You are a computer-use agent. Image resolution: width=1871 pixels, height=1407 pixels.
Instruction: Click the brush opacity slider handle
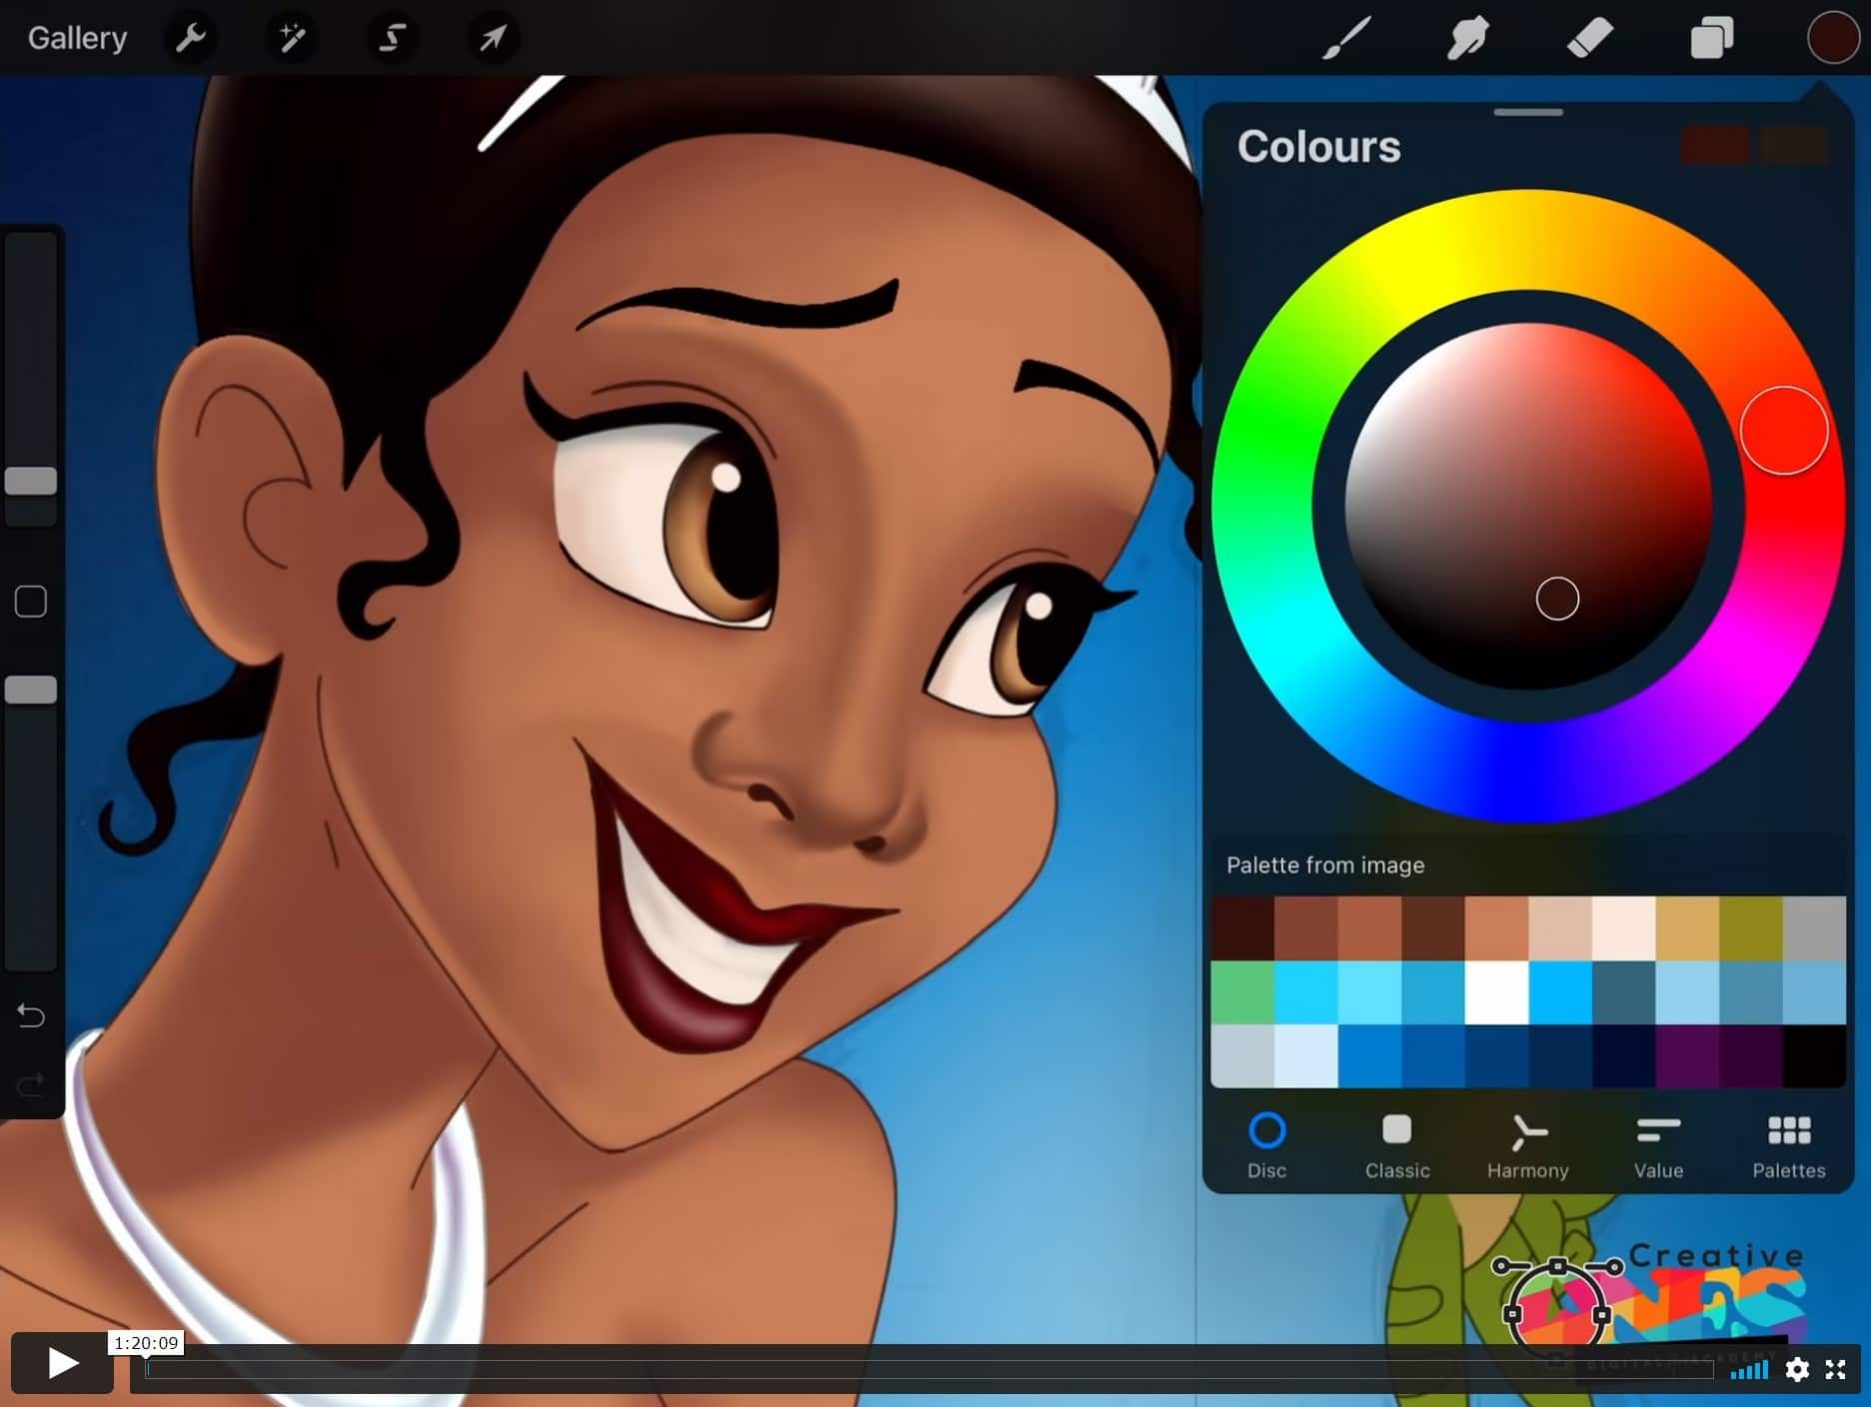[31, 689]
